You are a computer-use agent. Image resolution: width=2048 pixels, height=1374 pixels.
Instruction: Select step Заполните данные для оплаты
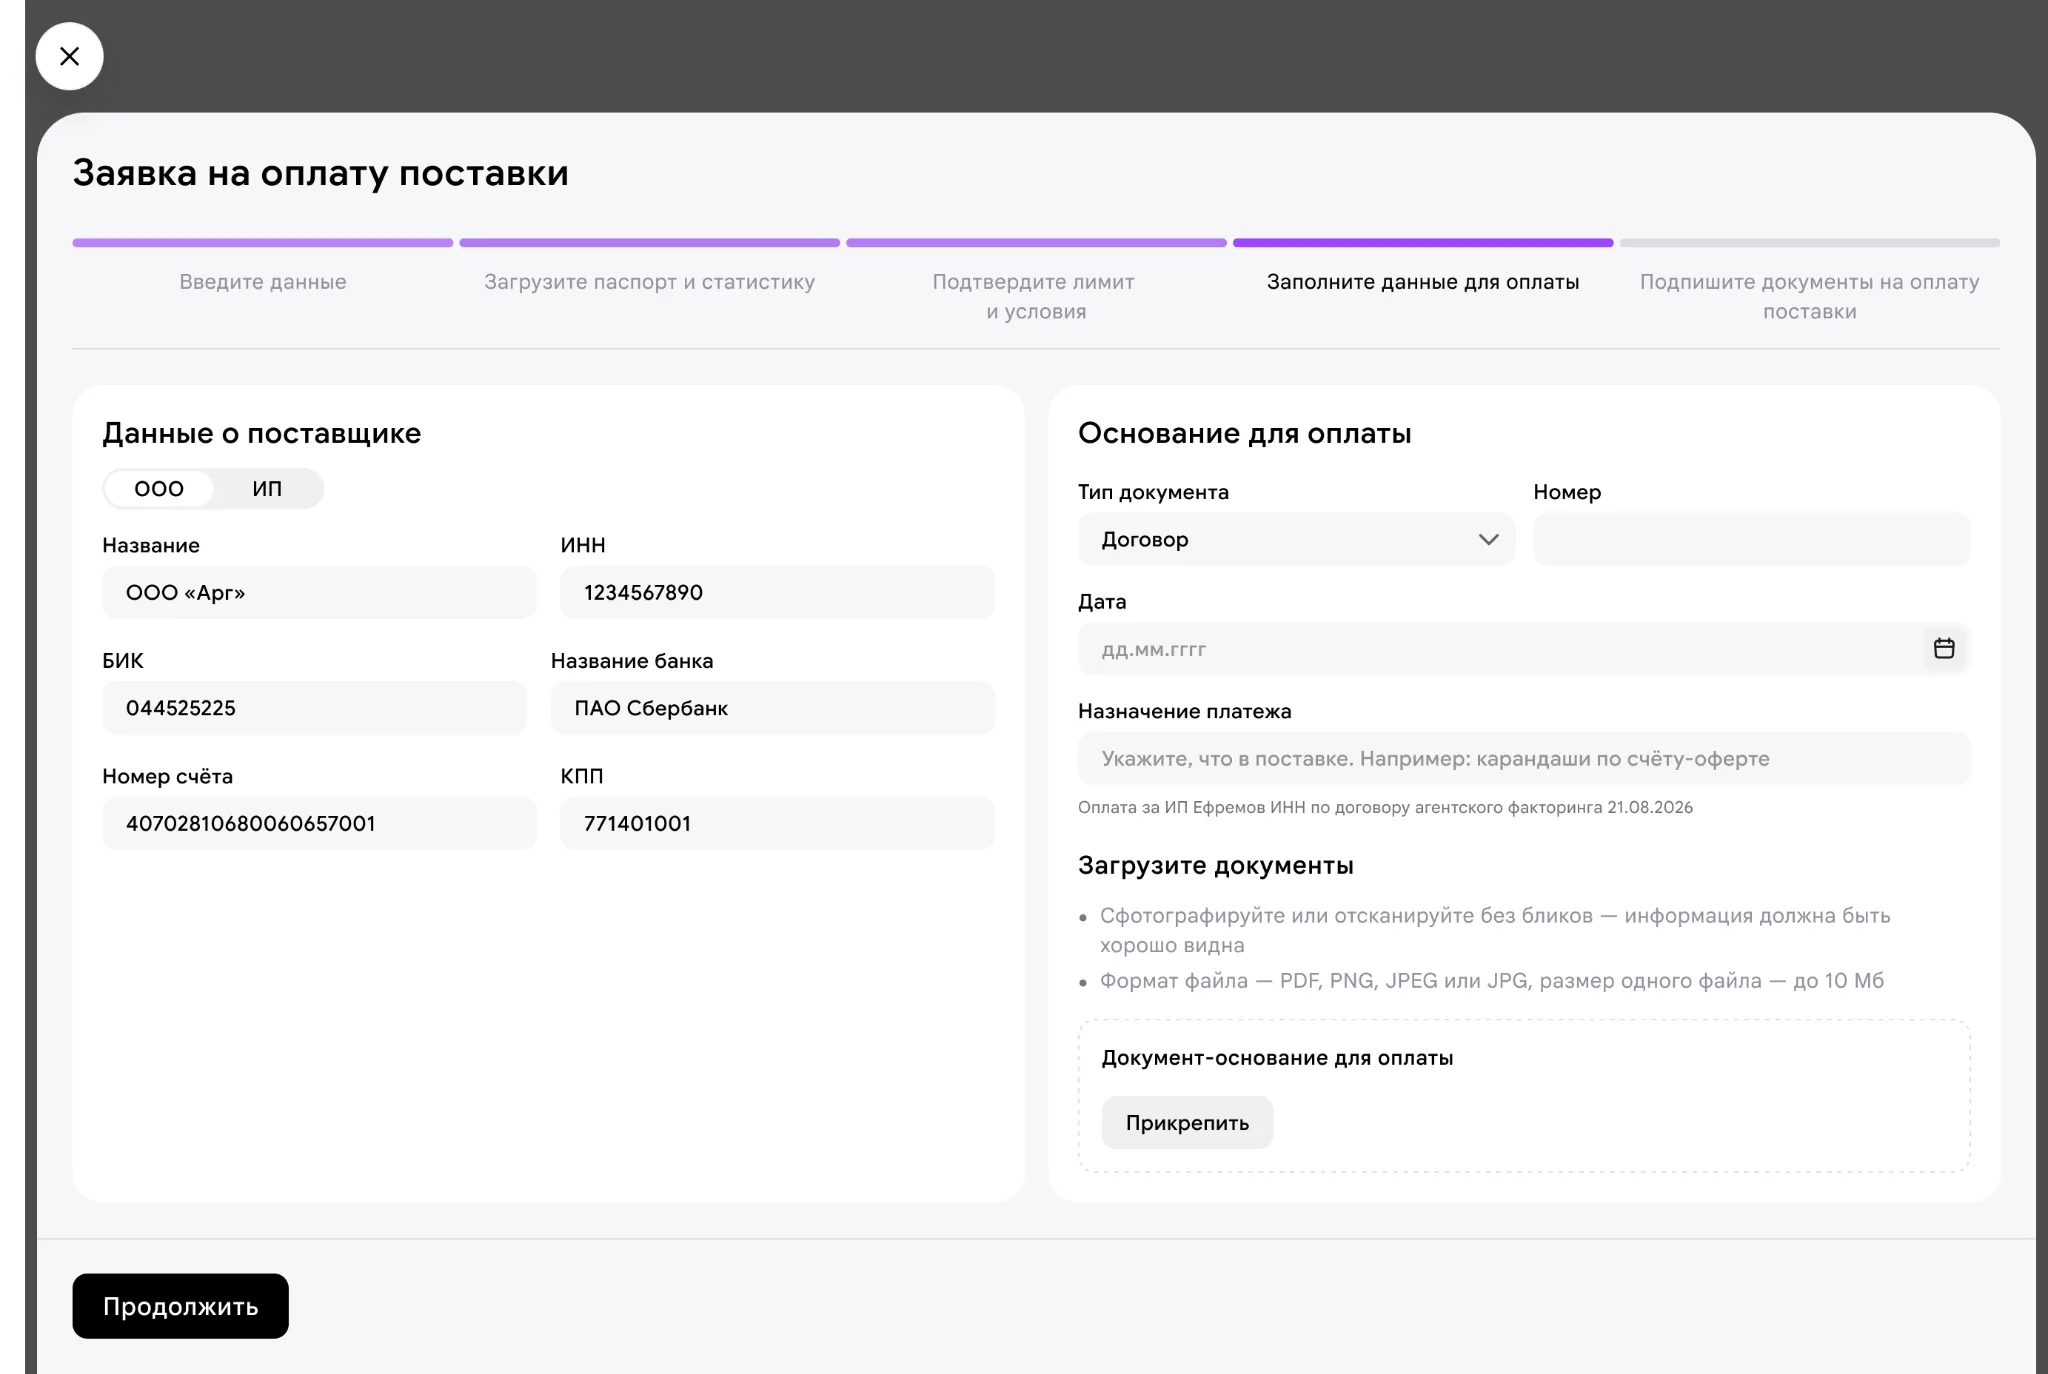[1423, 282]
